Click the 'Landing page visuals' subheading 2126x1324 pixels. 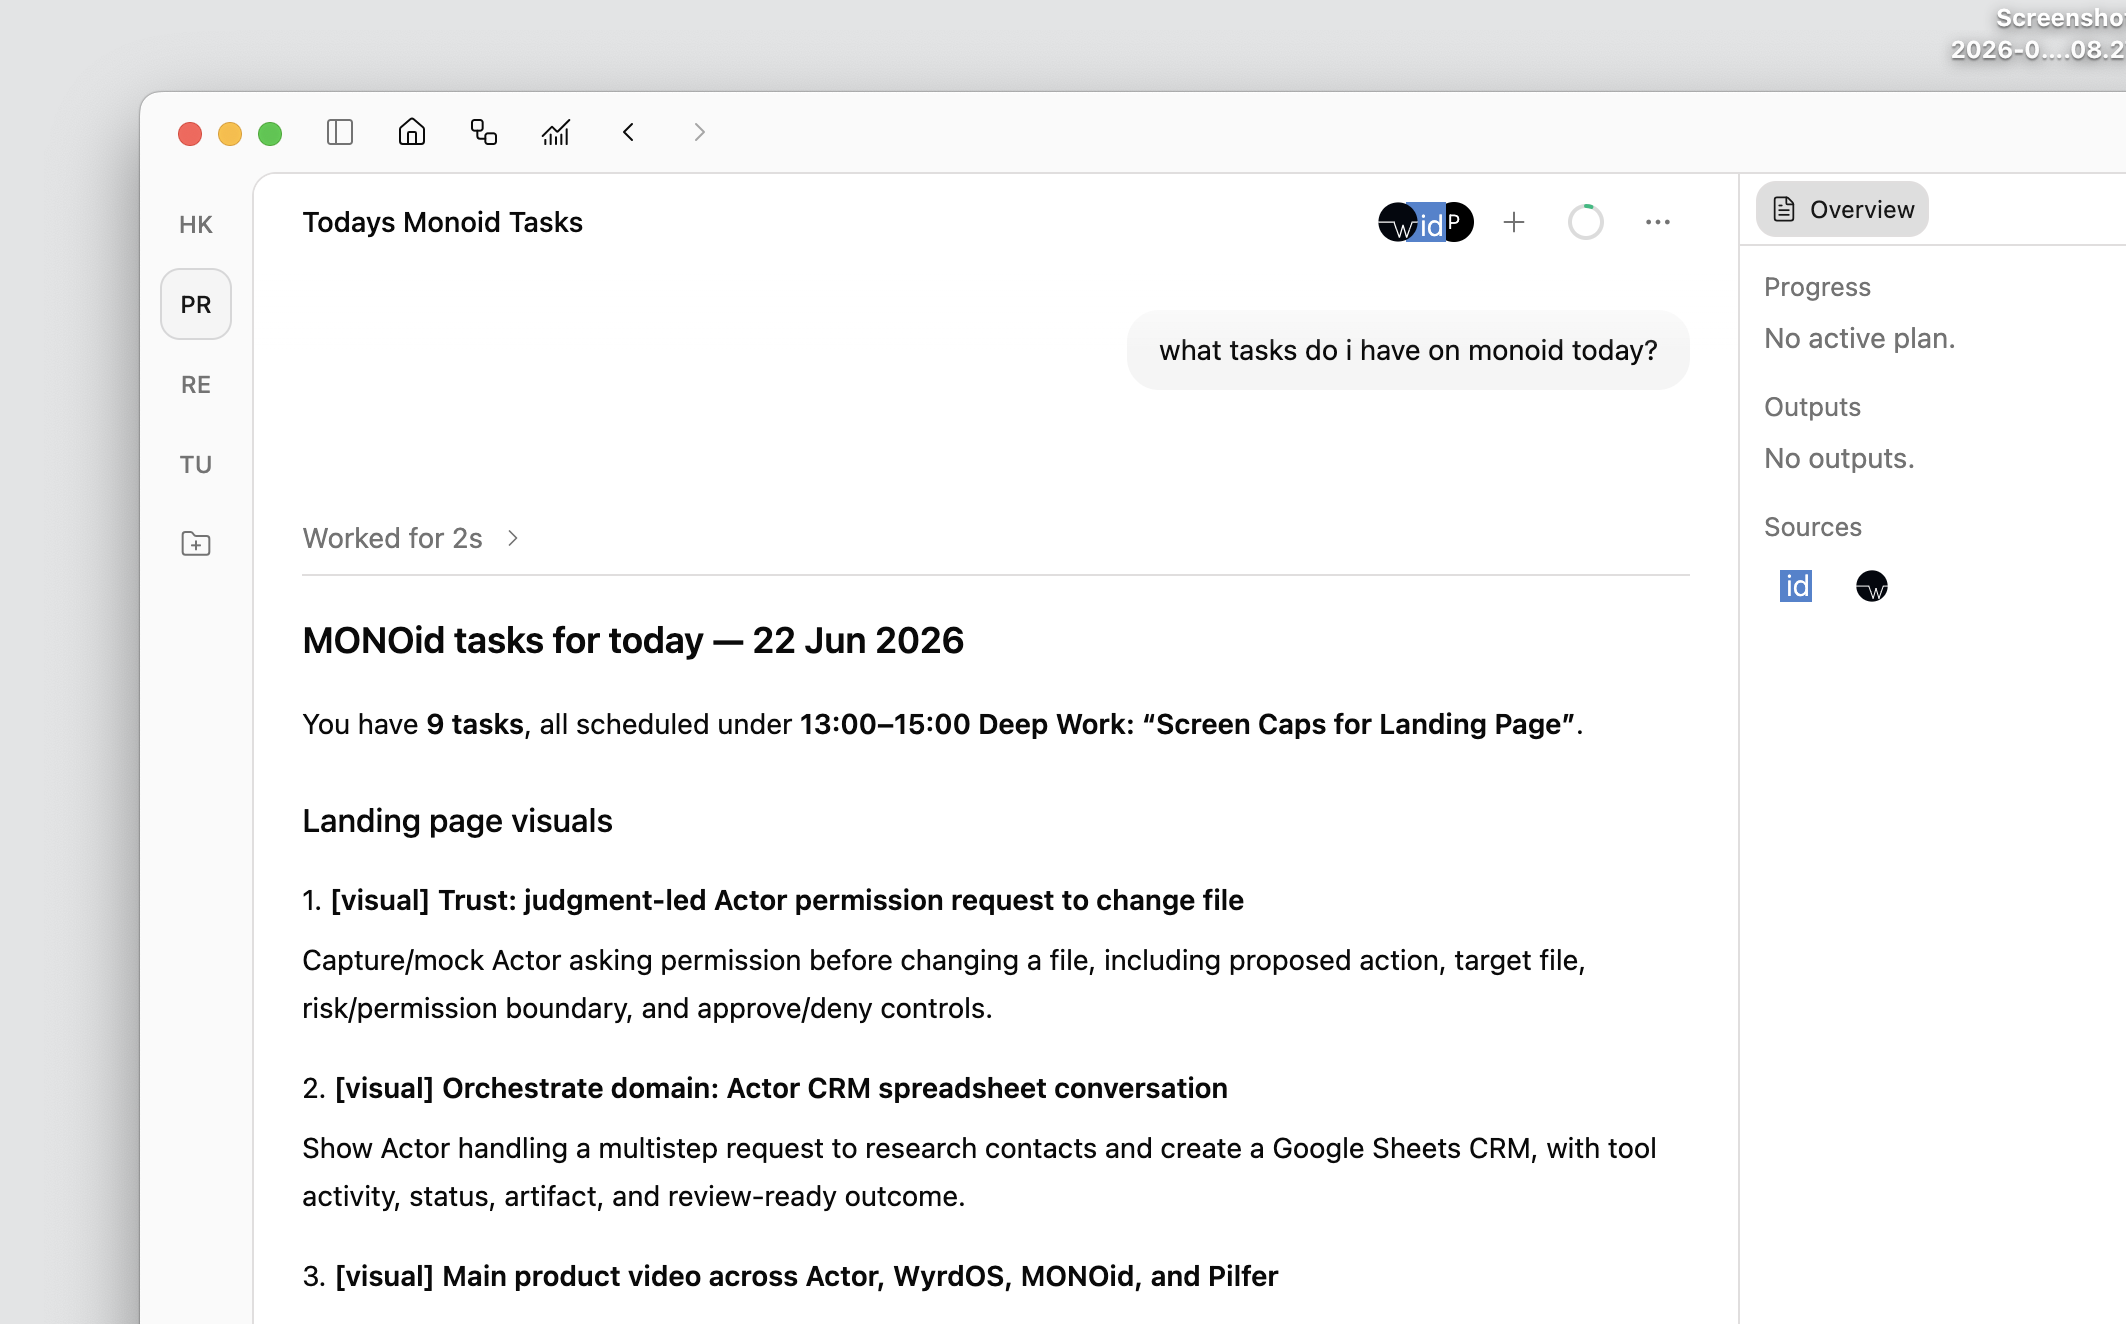coord(457,821)
